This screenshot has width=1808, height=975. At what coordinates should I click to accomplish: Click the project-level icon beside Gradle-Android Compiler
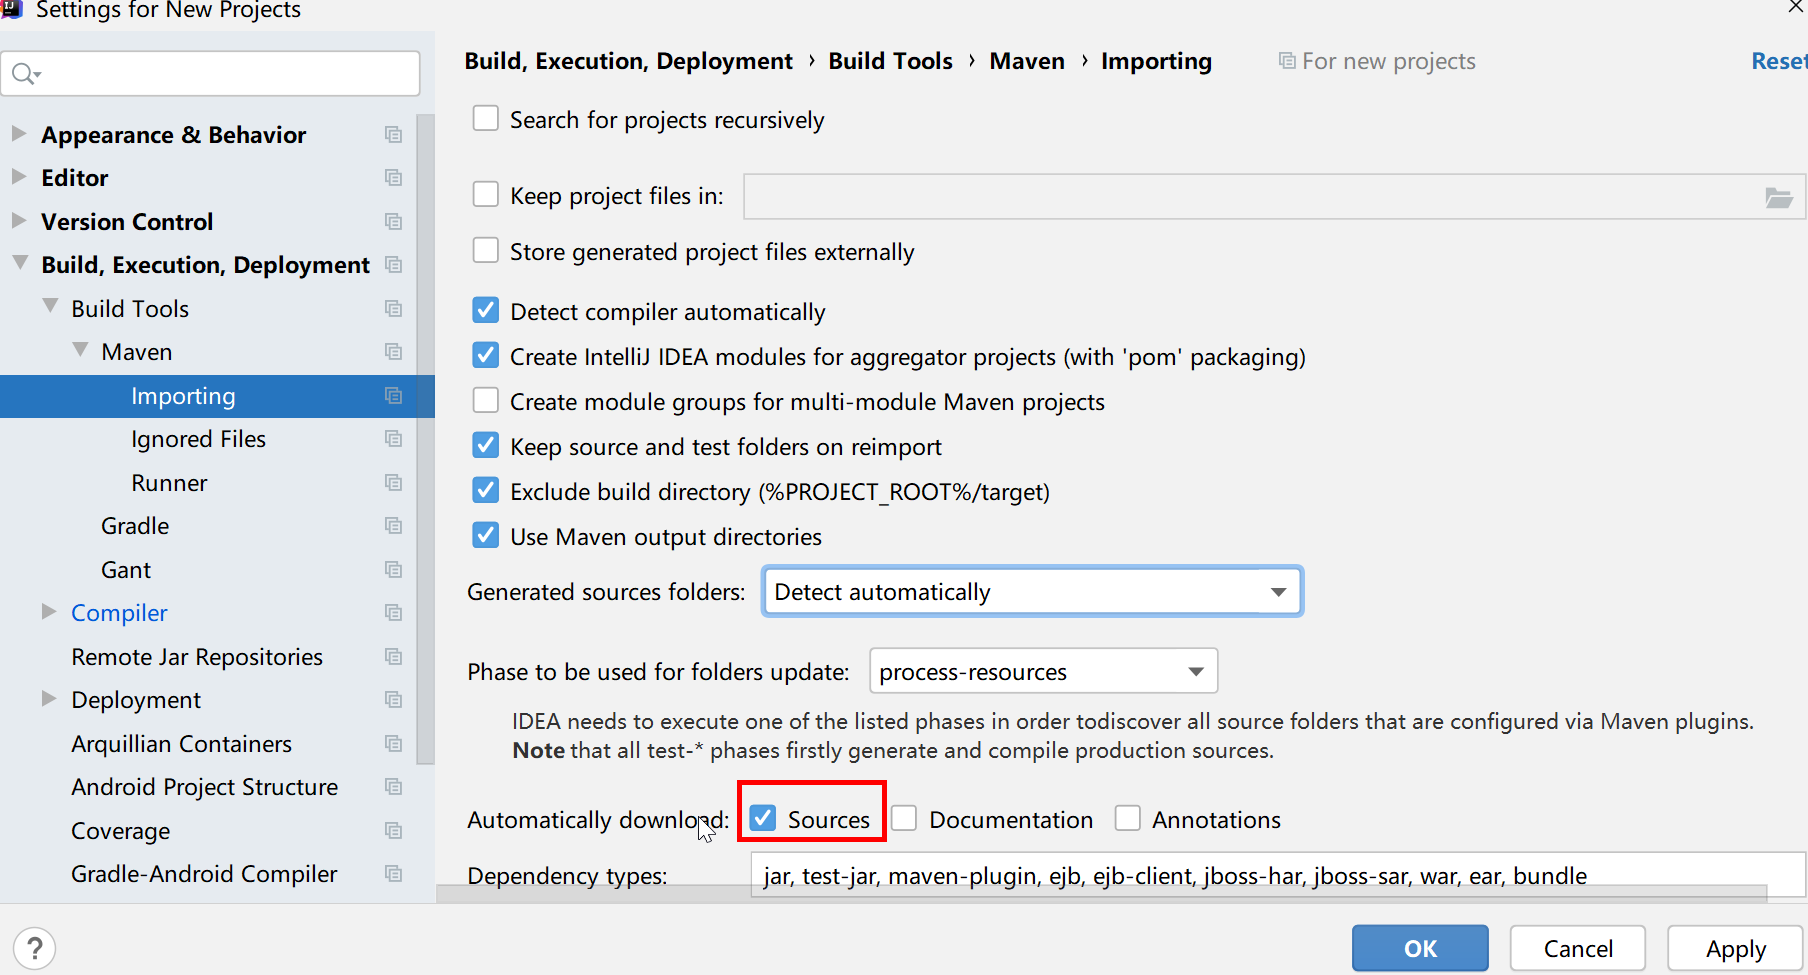tap(393, 874)
